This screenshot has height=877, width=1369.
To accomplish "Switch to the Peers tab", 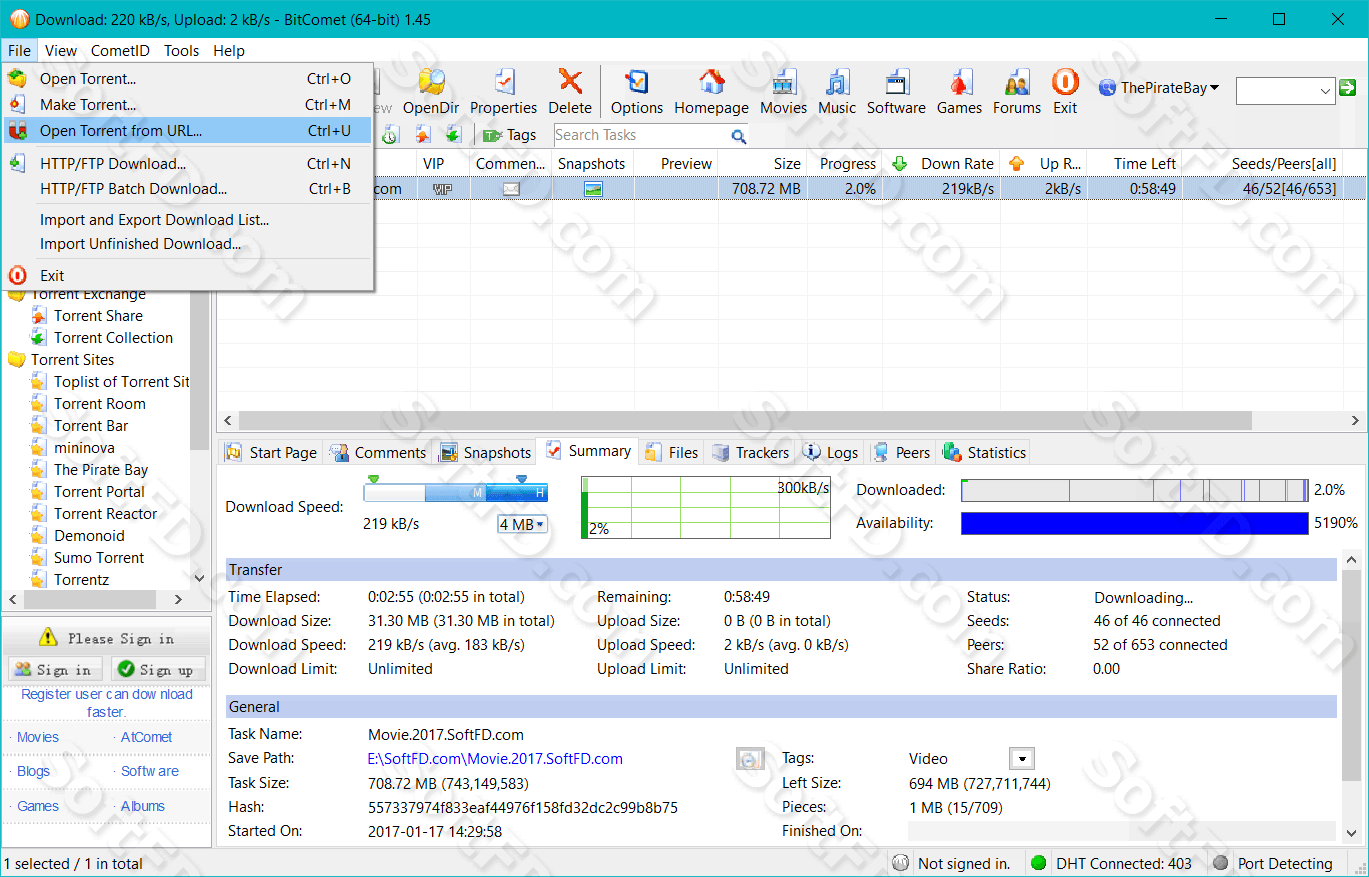I will click(901, 452).
